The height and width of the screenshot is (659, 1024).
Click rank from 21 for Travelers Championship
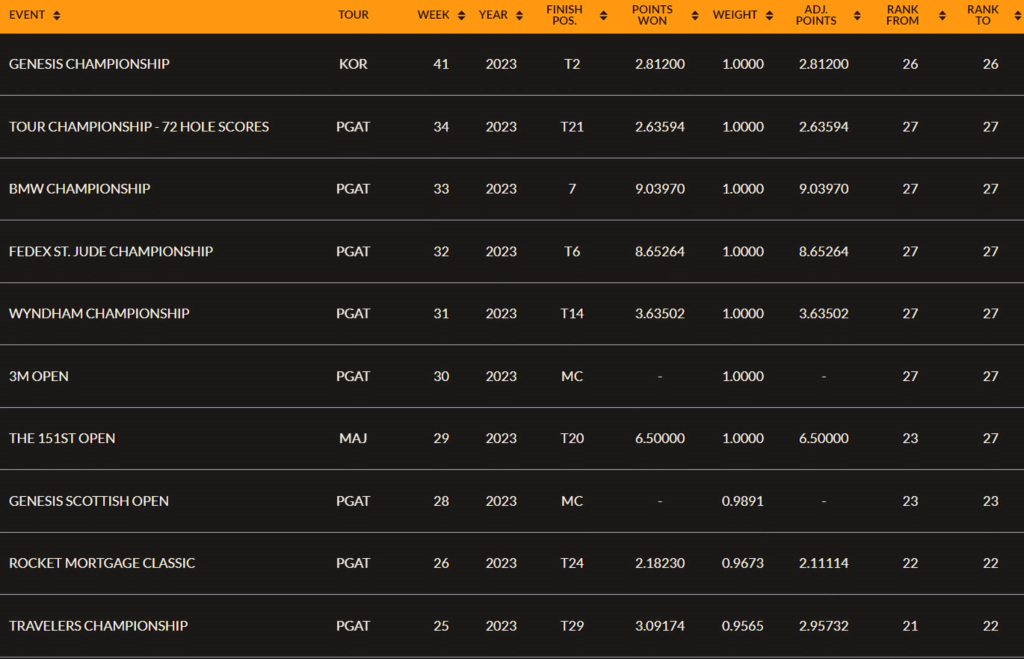point(910,626)
